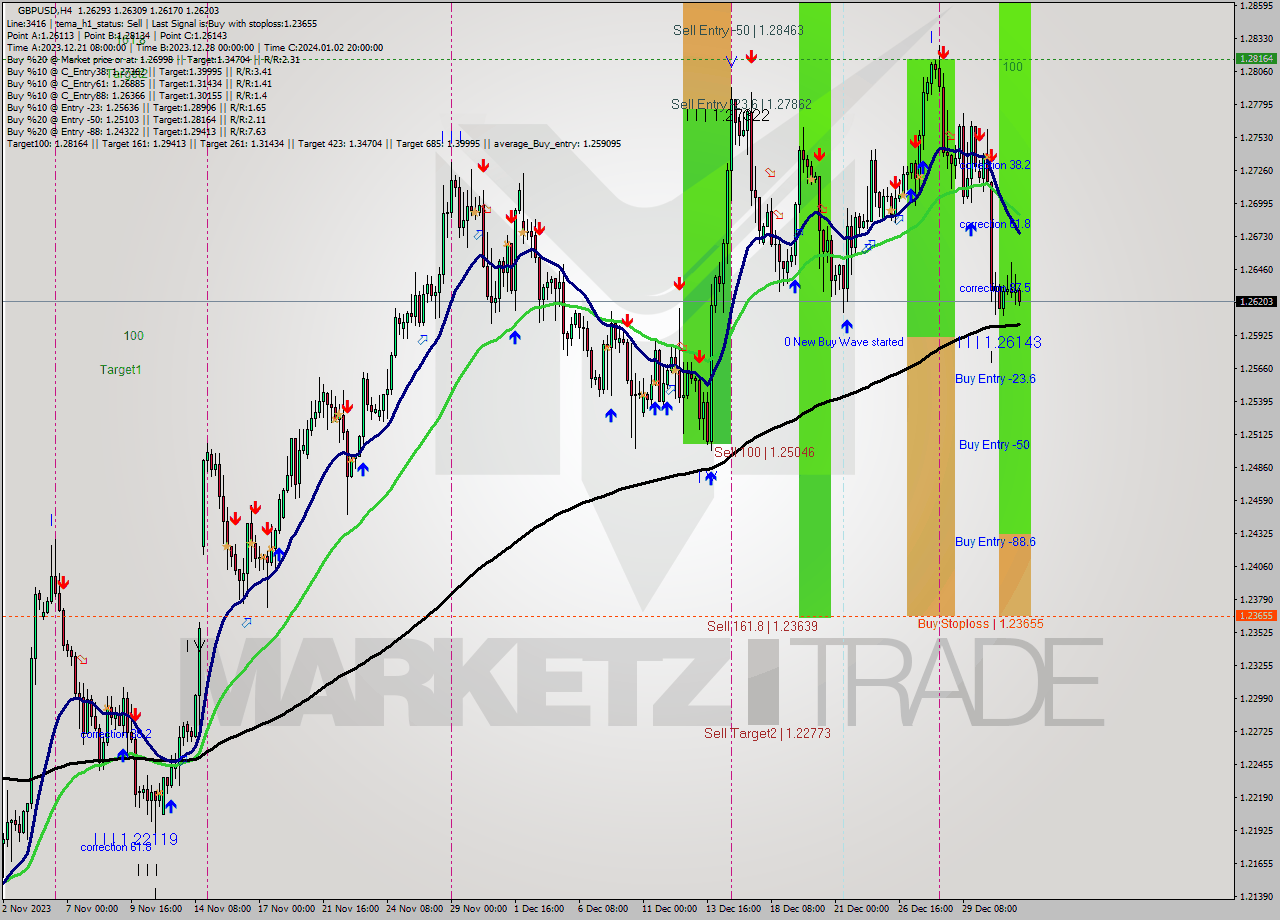This screenshot has width=1280, height=920.
Task: Select the 'correction 38.2' label
Action: tap(994, 164)
